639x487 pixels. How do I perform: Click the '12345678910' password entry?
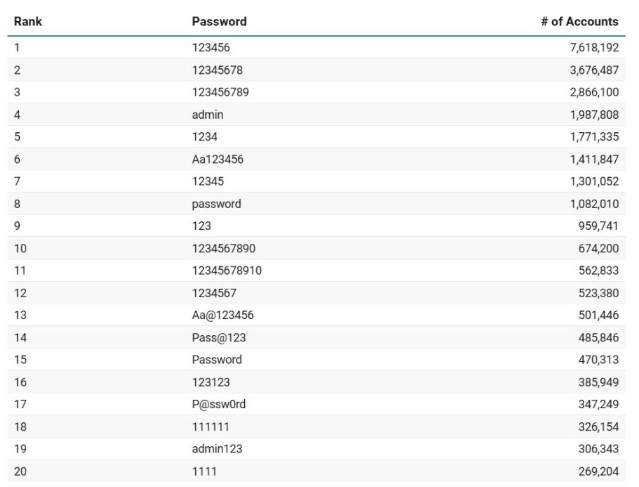click(227, 270)
